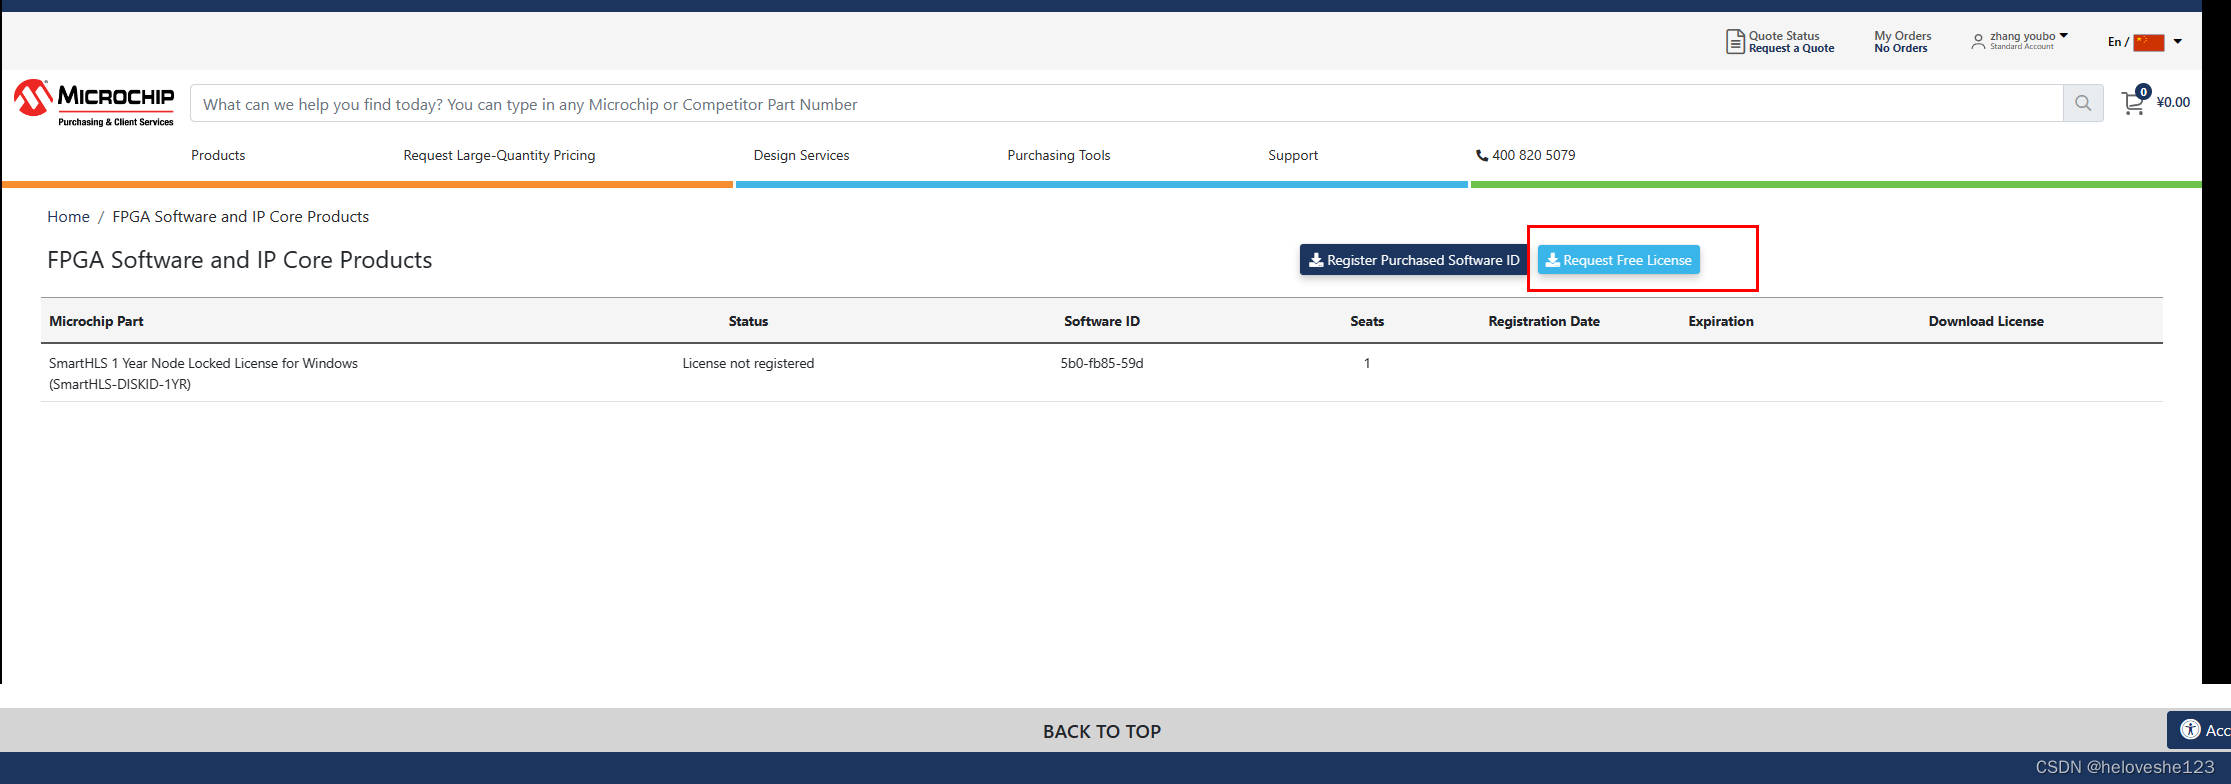2231x784 pixels.
Task: Focus the part number search field
Action: point(1126,104)
